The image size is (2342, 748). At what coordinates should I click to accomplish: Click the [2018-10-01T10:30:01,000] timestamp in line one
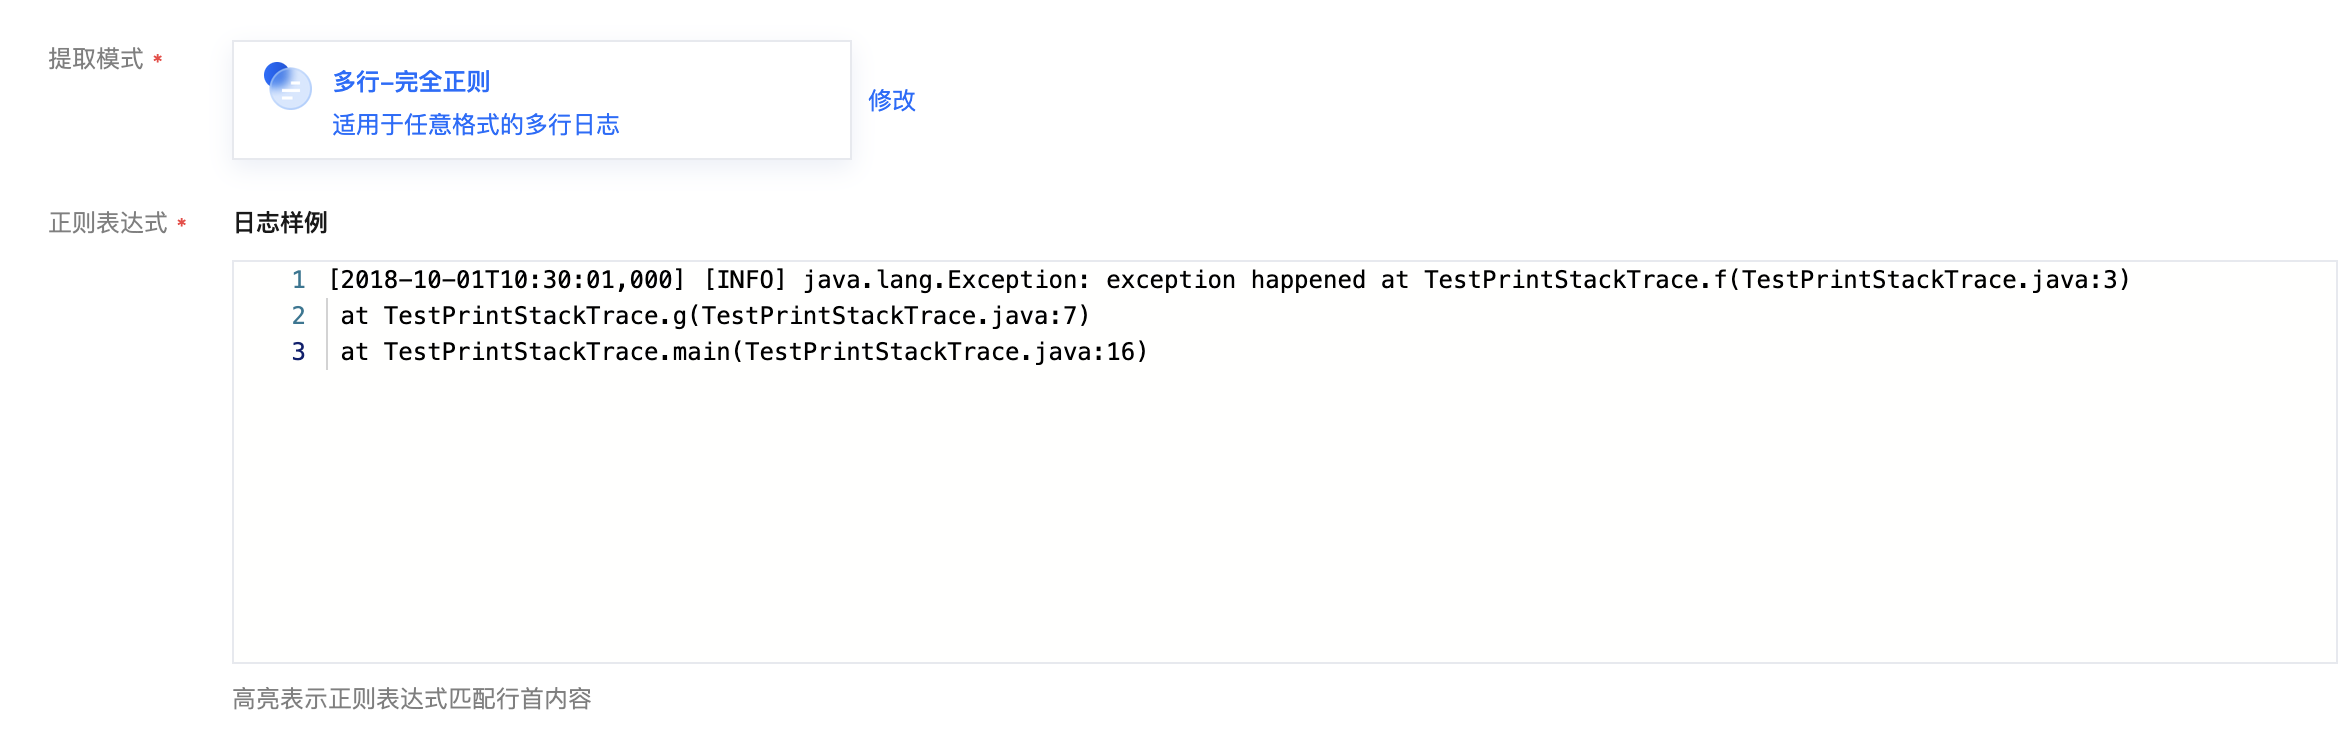coord(507,280)
